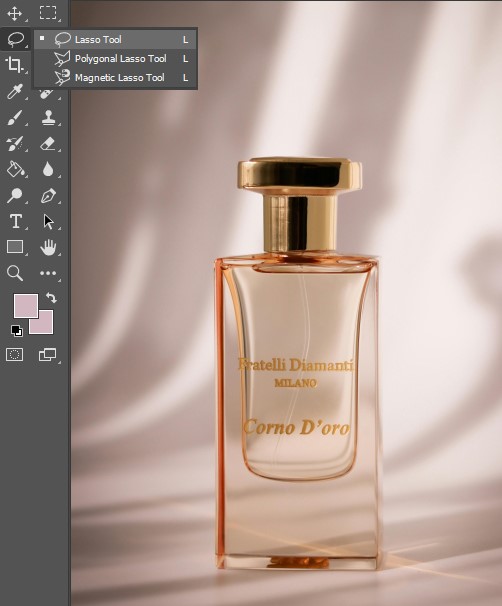Select the Eraser tool

coord(48,143)
